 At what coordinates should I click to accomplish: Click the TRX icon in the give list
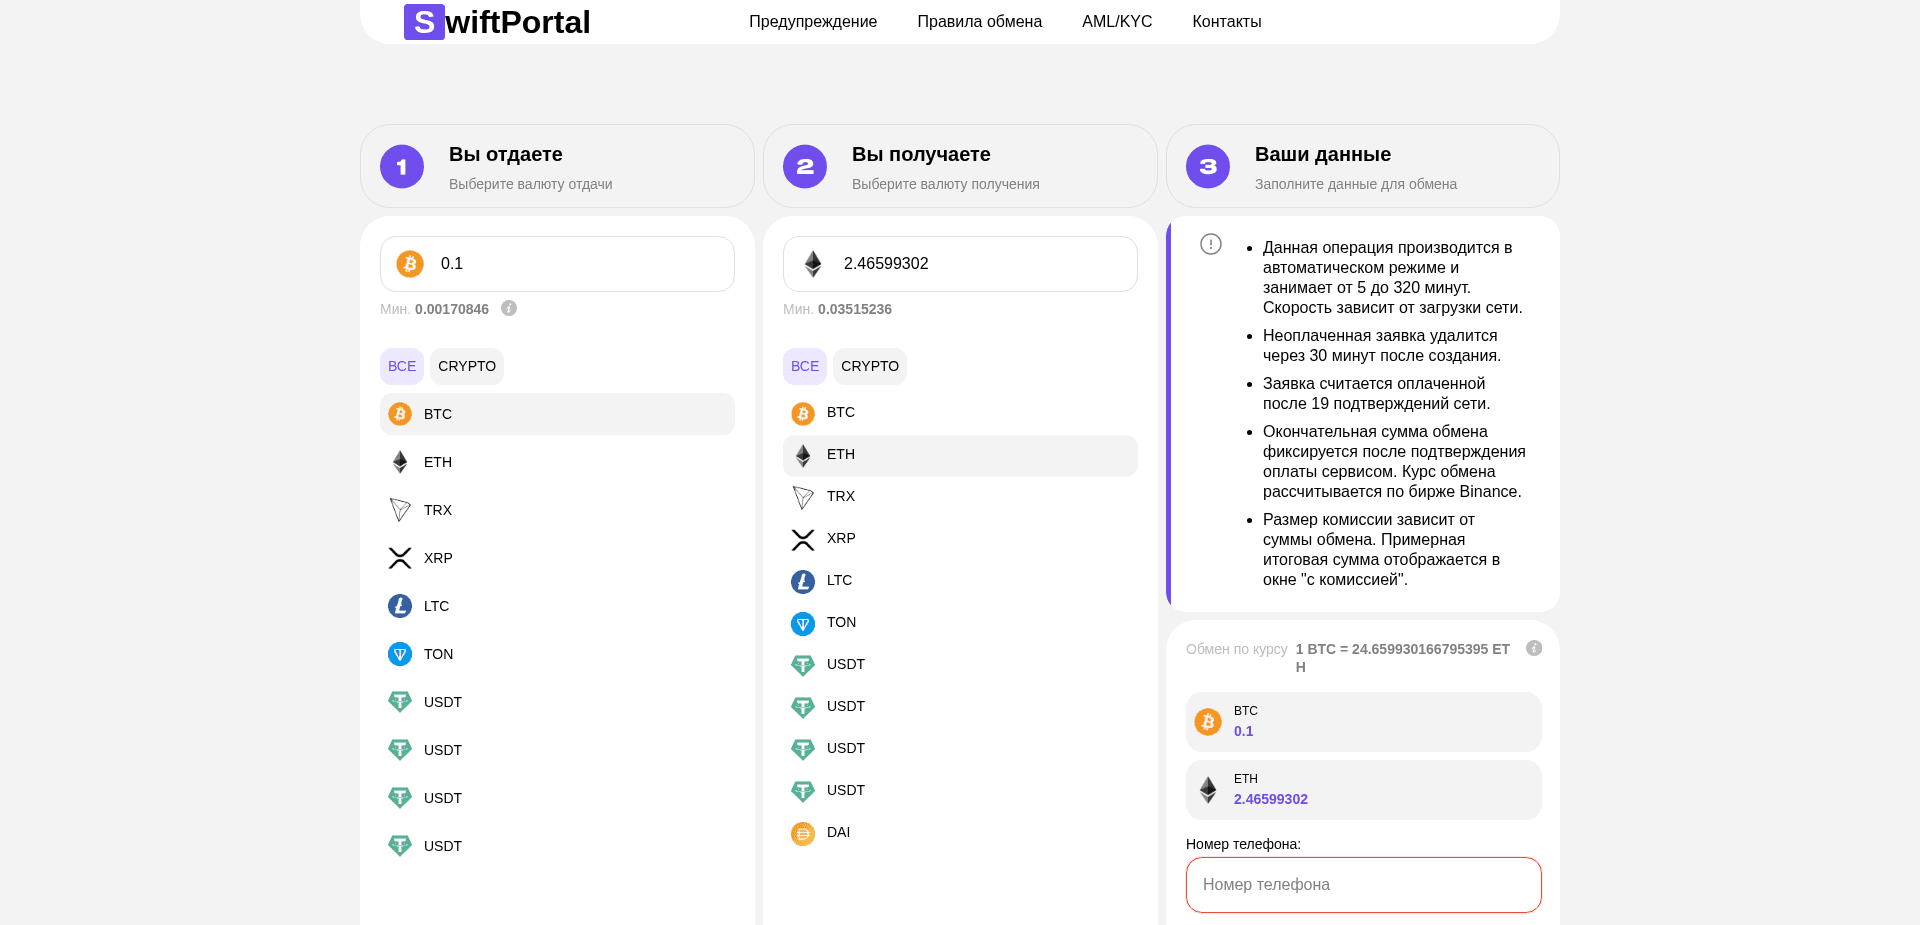click(400, 510)
